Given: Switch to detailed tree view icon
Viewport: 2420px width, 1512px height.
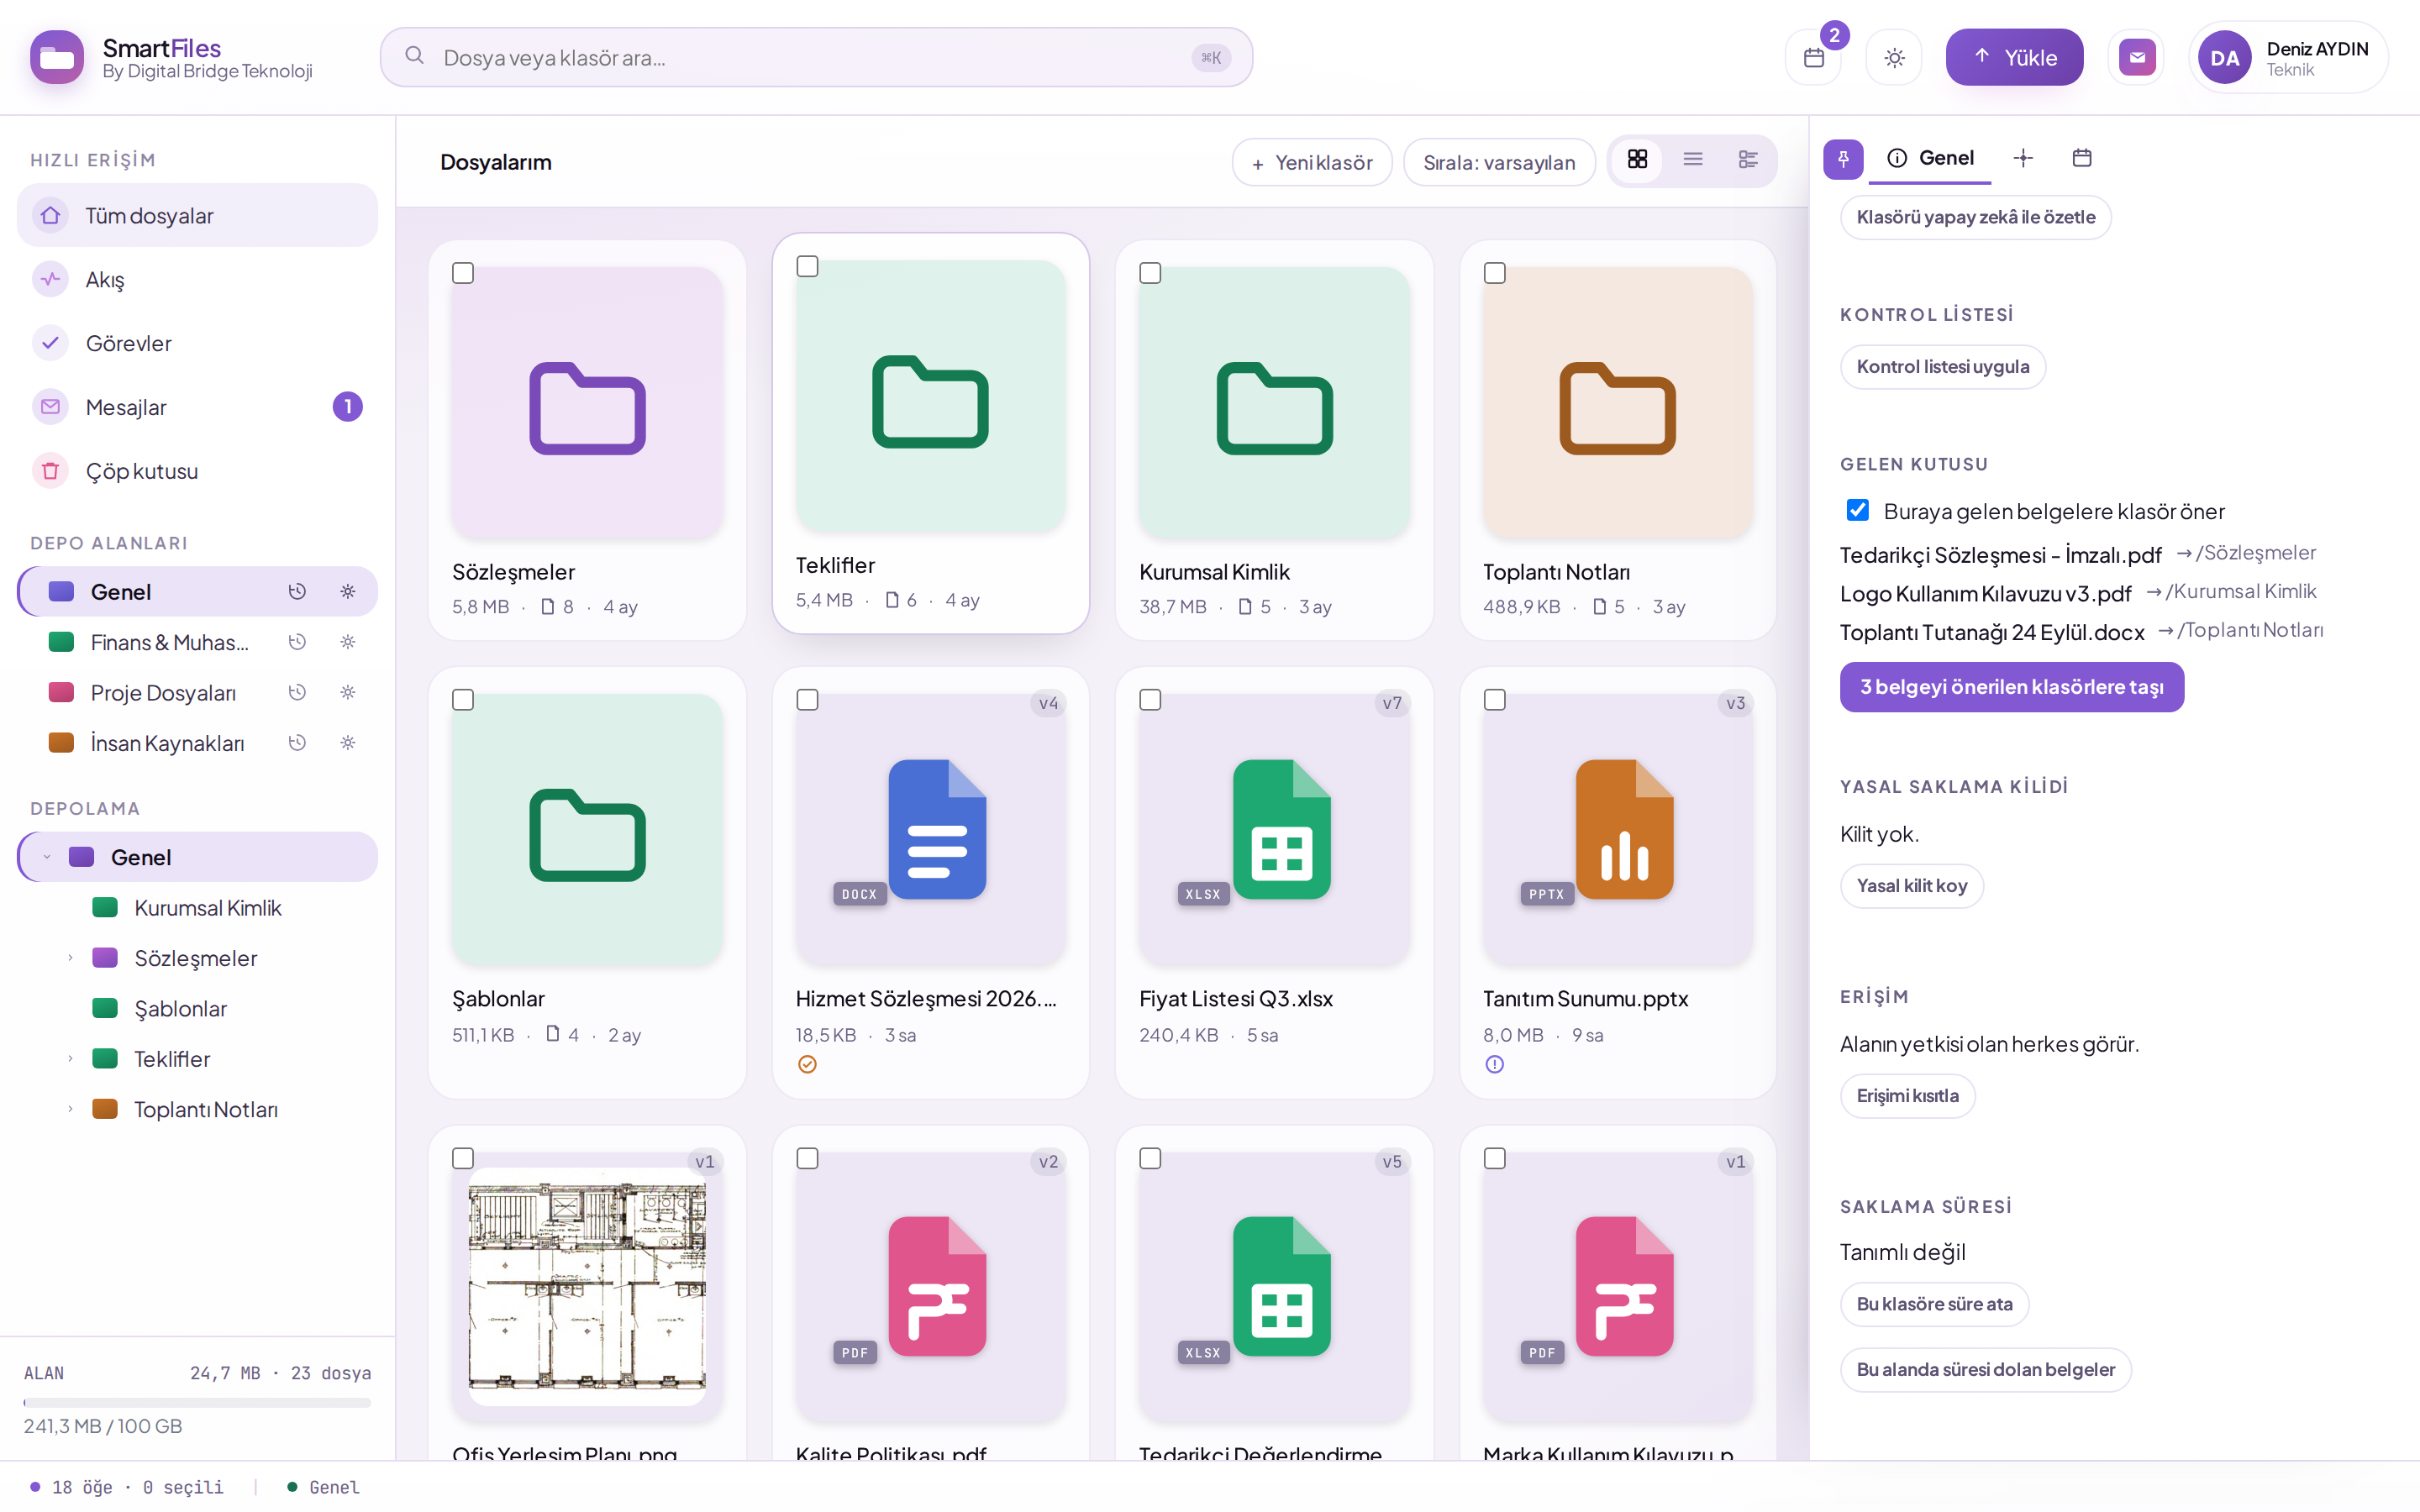Looking at the screenshot, I should [x=1747, y=160].
